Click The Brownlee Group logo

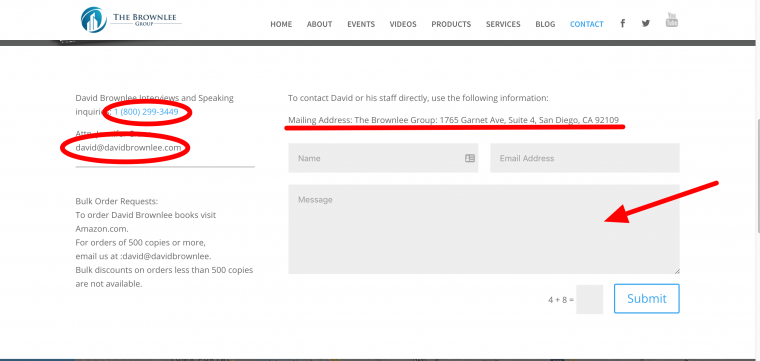pos(131,20)
